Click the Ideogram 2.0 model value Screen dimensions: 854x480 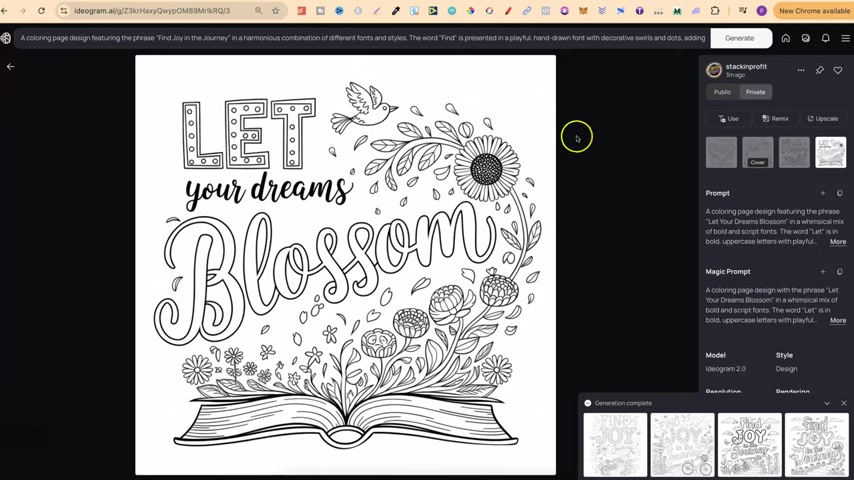click(725, 369)
